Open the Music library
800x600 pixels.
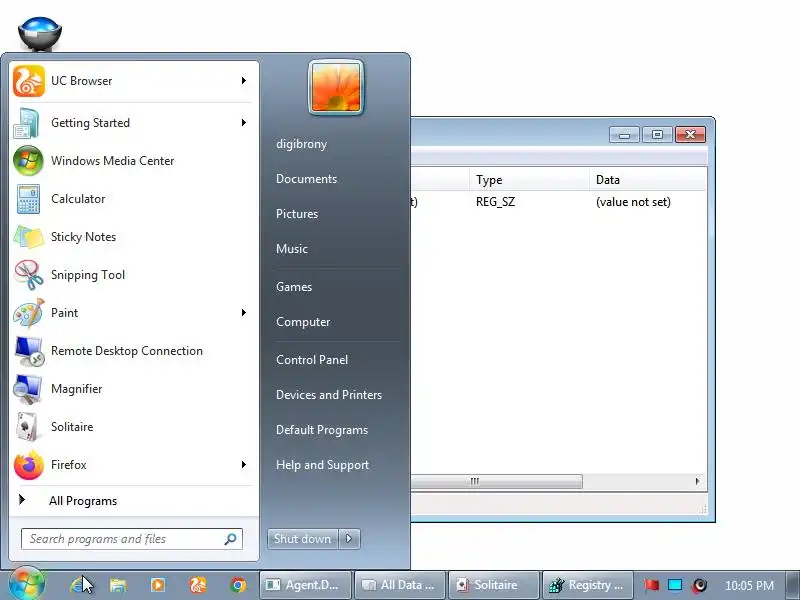[x=292, y=249]
